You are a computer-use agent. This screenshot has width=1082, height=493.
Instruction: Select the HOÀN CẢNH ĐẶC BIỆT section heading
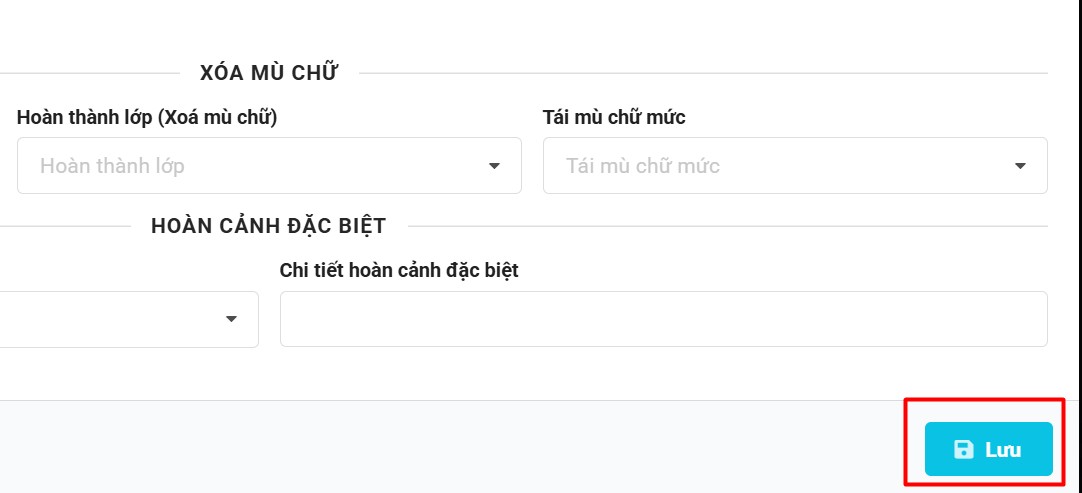click(268, 226)
